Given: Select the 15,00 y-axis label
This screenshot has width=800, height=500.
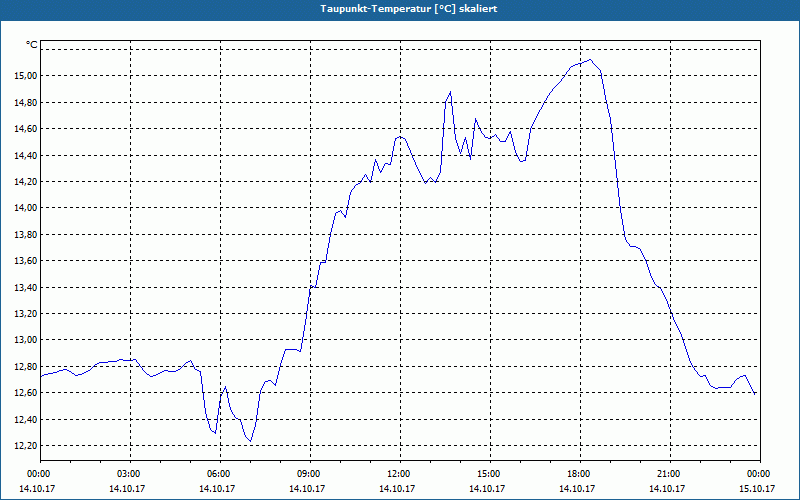Looking at the screenshot, I should pyautogui.click(x=26, y=76).
